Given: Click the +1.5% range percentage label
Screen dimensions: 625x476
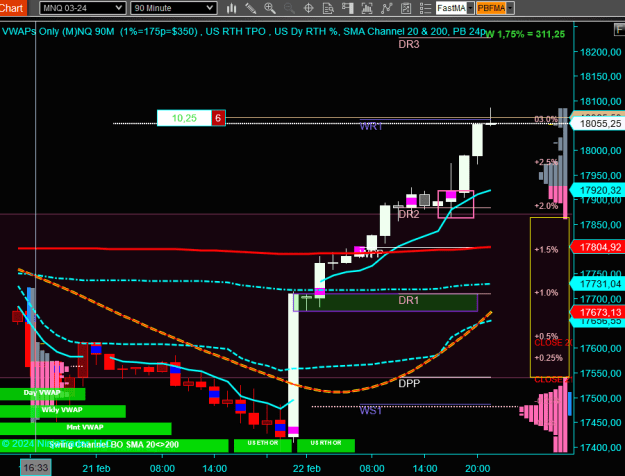Looking at the screenshot, I should 546,250.
